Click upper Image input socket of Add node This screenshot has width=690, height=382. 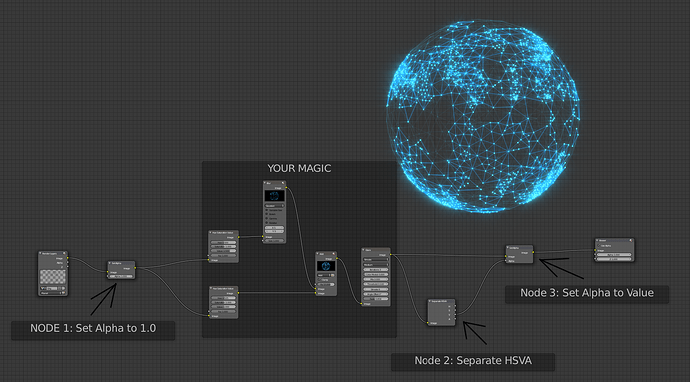[x=316, y=289]
